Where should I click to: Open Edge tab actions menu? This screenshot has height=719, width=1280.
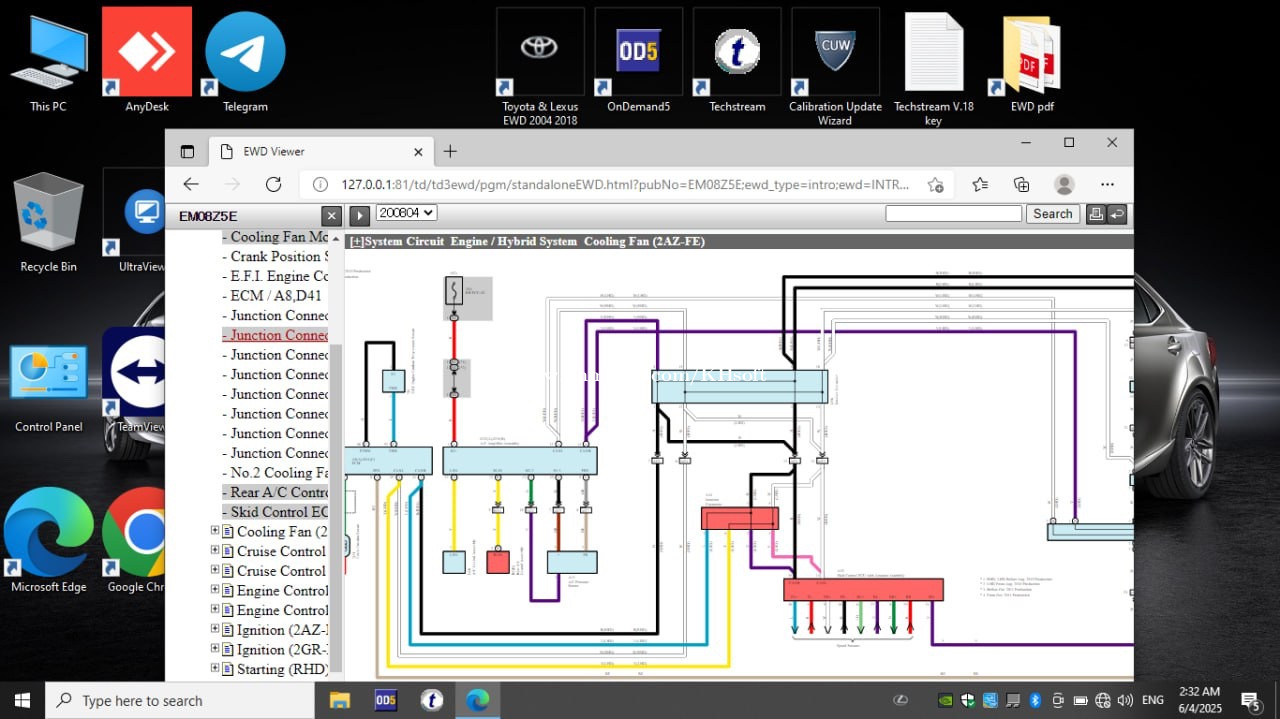[x=187, y=152]
